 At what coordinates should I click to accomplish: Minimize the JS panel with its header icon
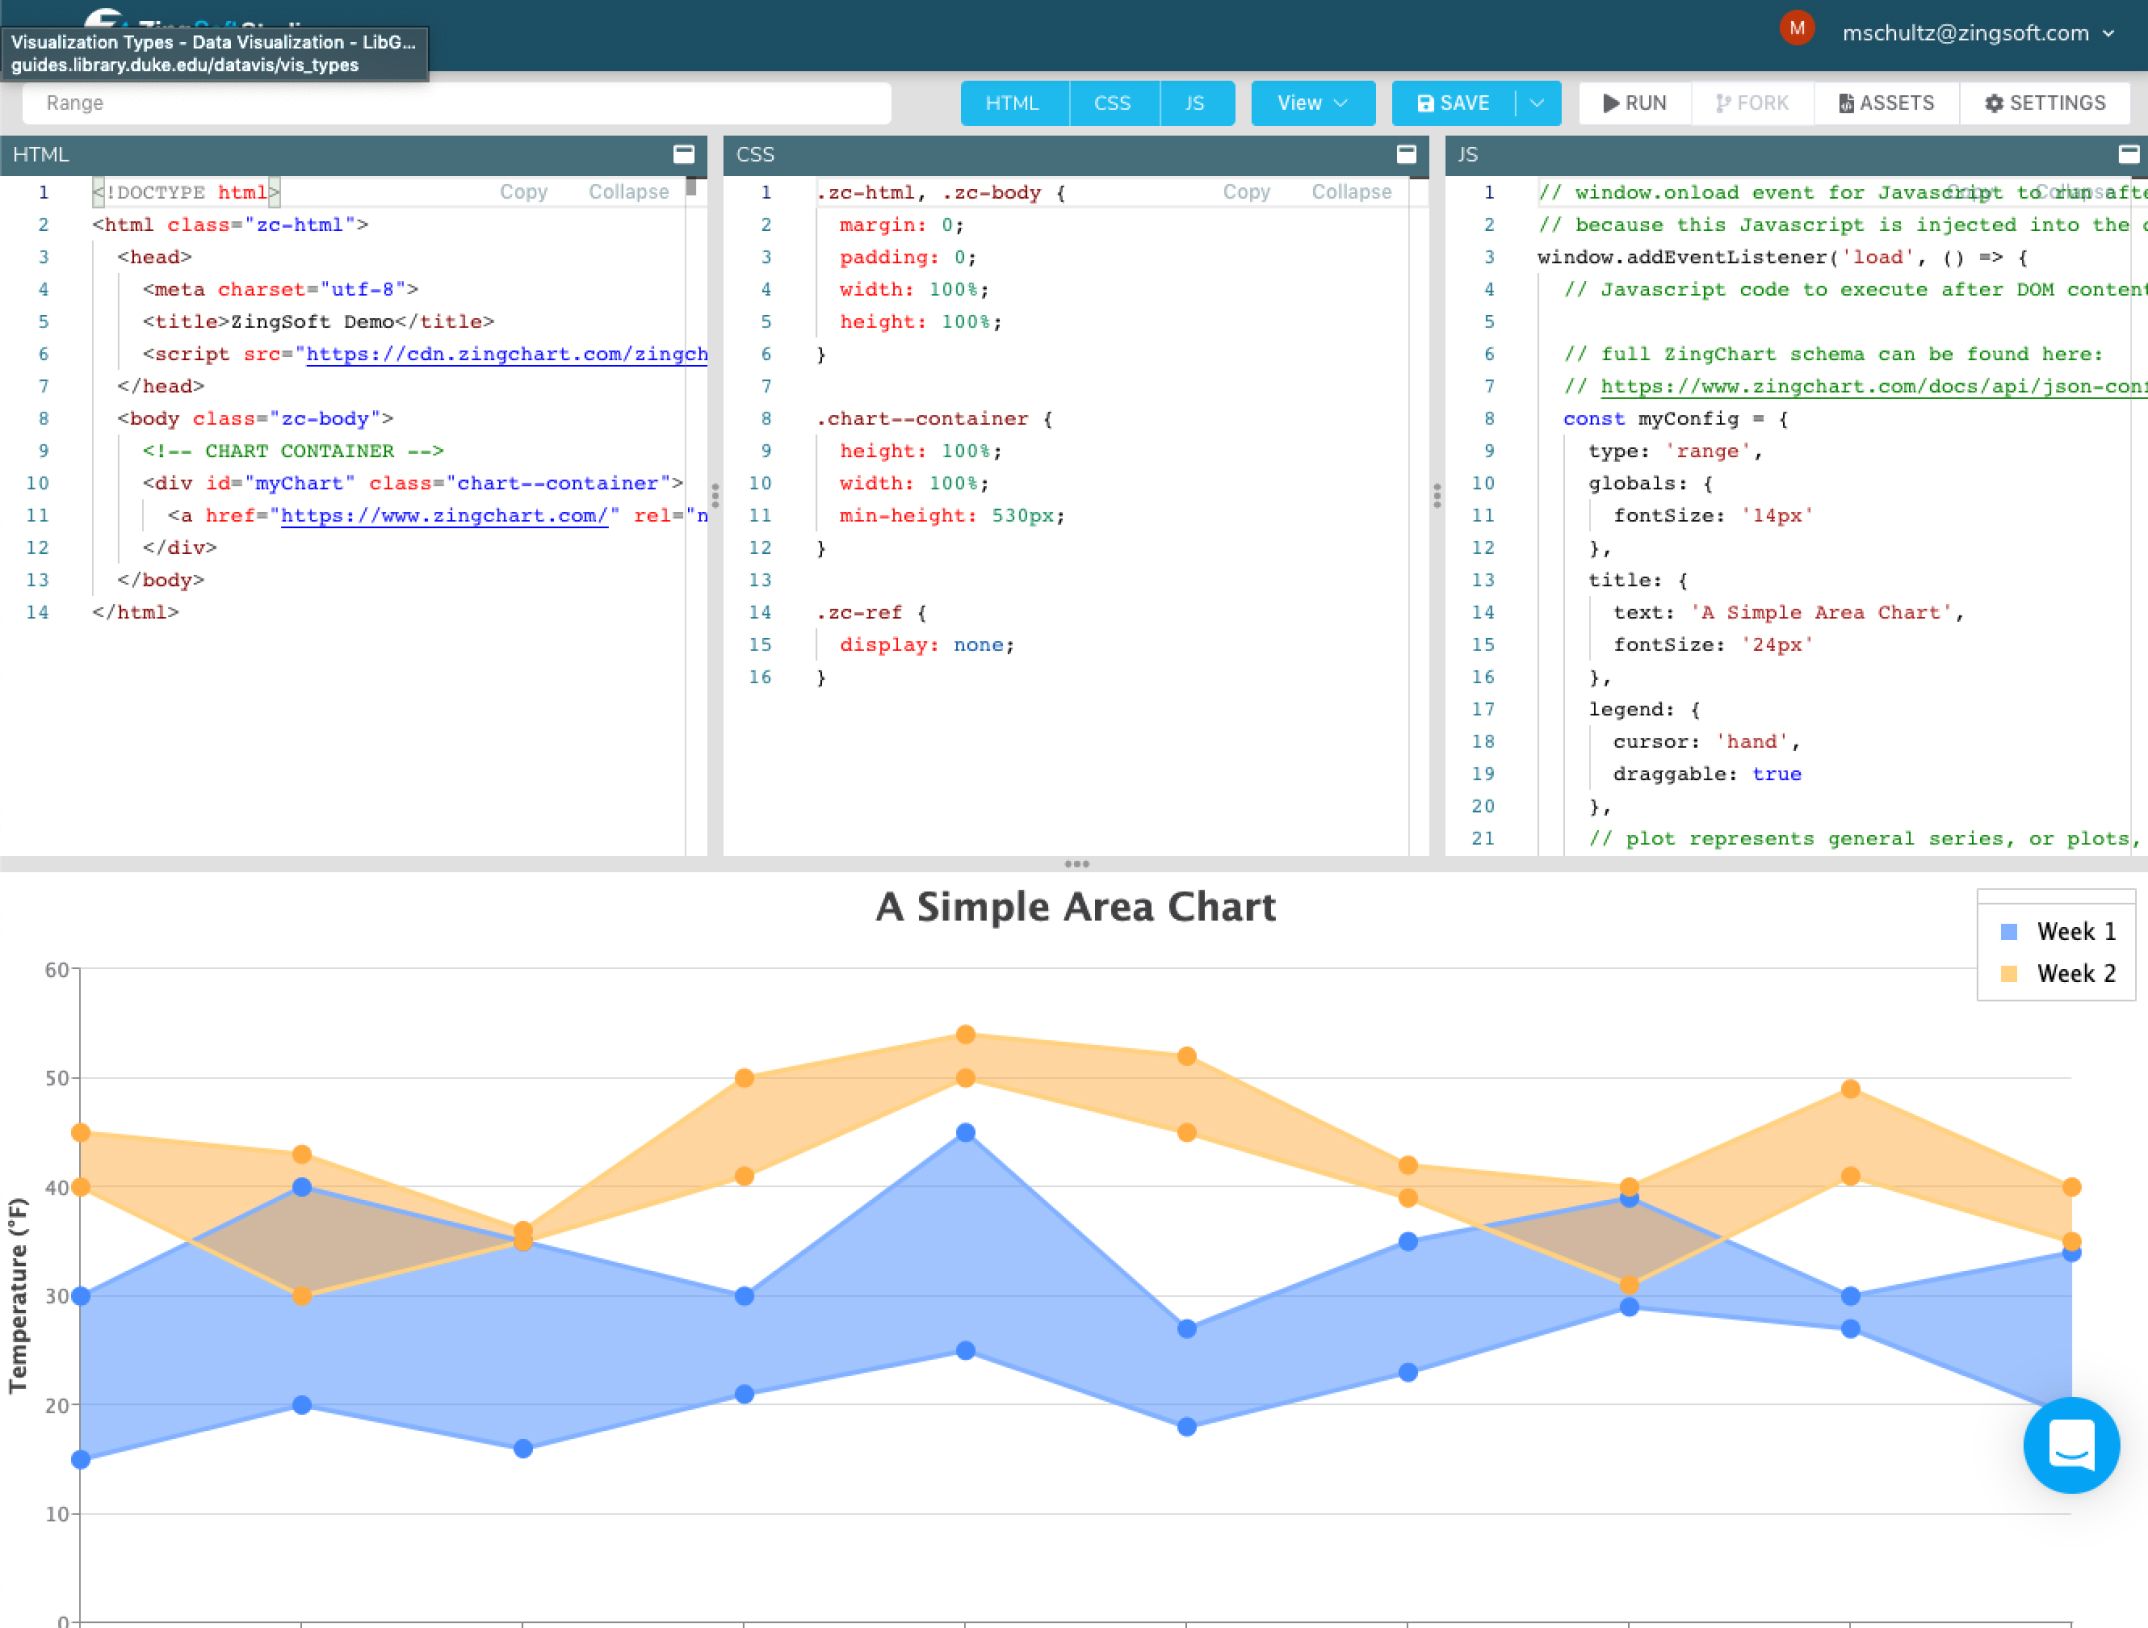(2128, 154)
